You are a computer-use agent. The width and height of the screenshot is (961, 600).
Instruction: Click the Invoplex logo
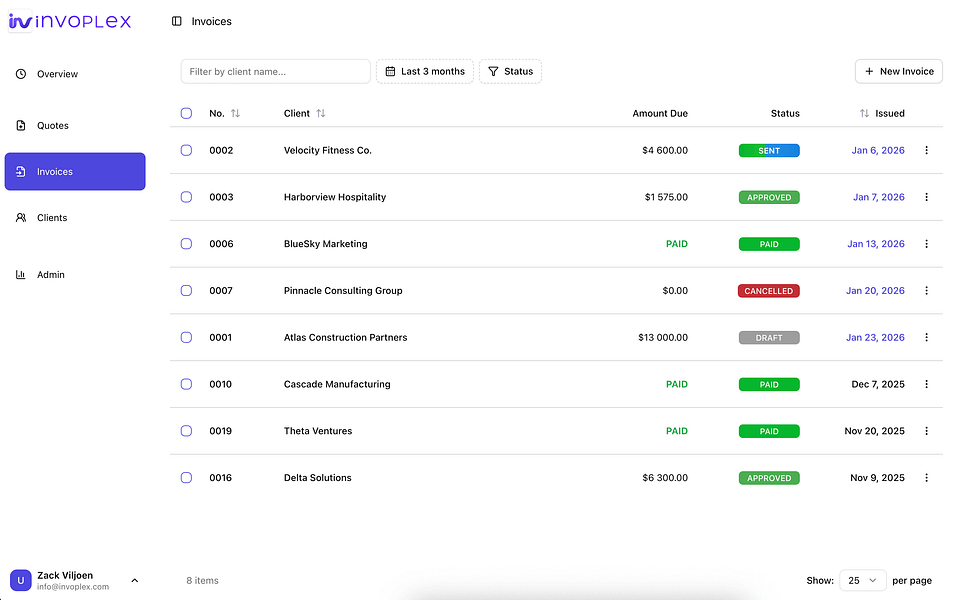69,21
